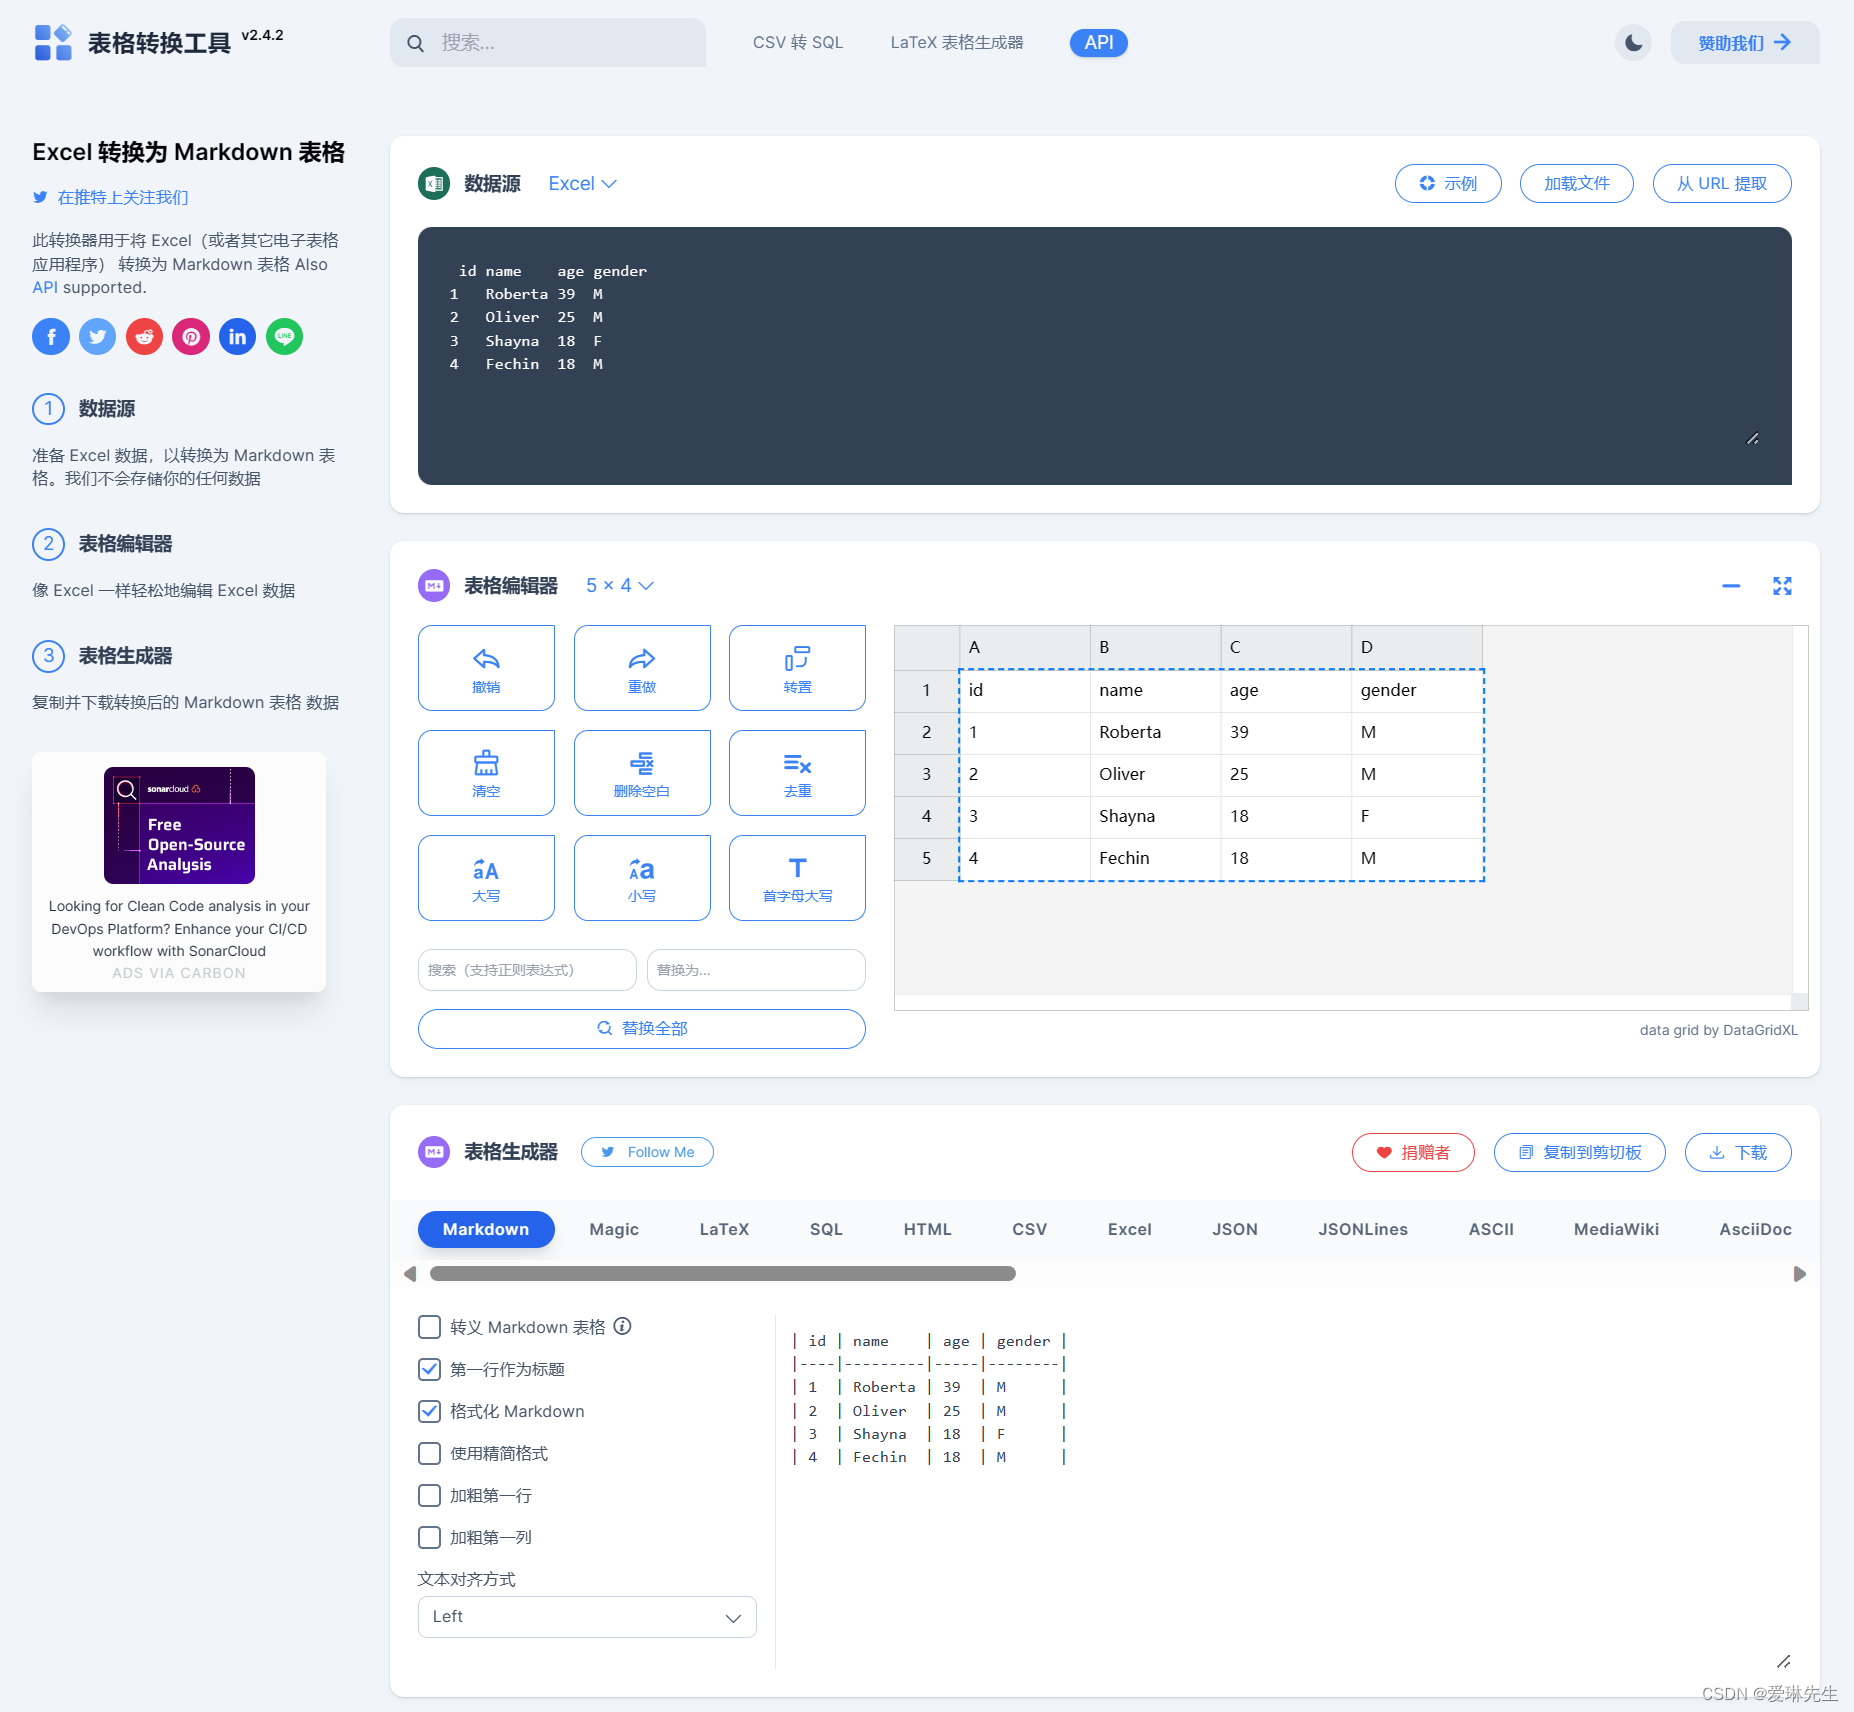This screenshot has height=1712, width=1854.
Task: Switch to the MediaWiki tab
Action: [x=1616, y=1229]
